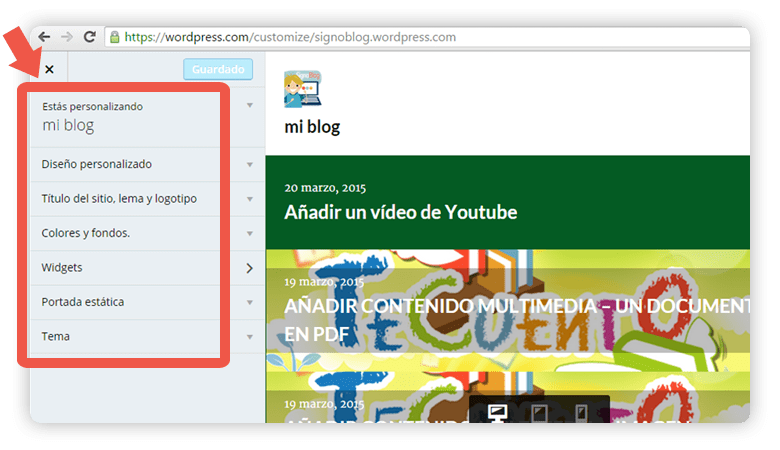This screenshot has width=780, height=450.
Task: Click the SignoBlog logo image in preview
Action: click(x=303, y=89)
